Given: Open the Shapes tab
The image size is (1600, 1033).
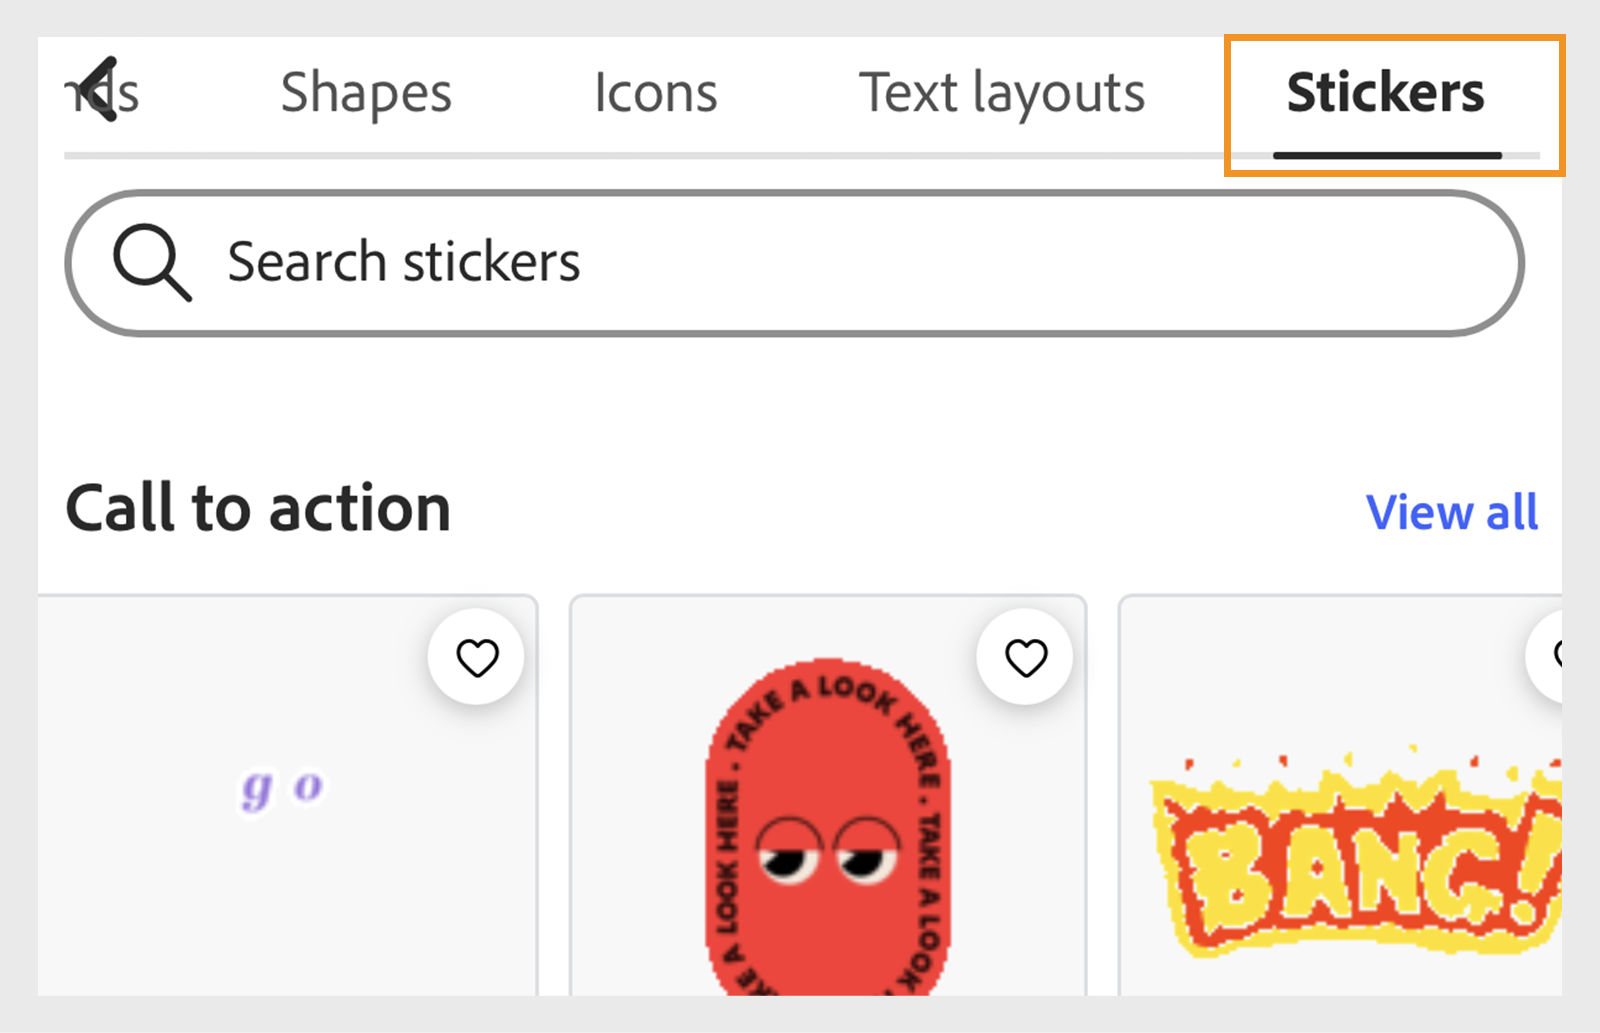Looking at the screenshot, I should 366,93.
